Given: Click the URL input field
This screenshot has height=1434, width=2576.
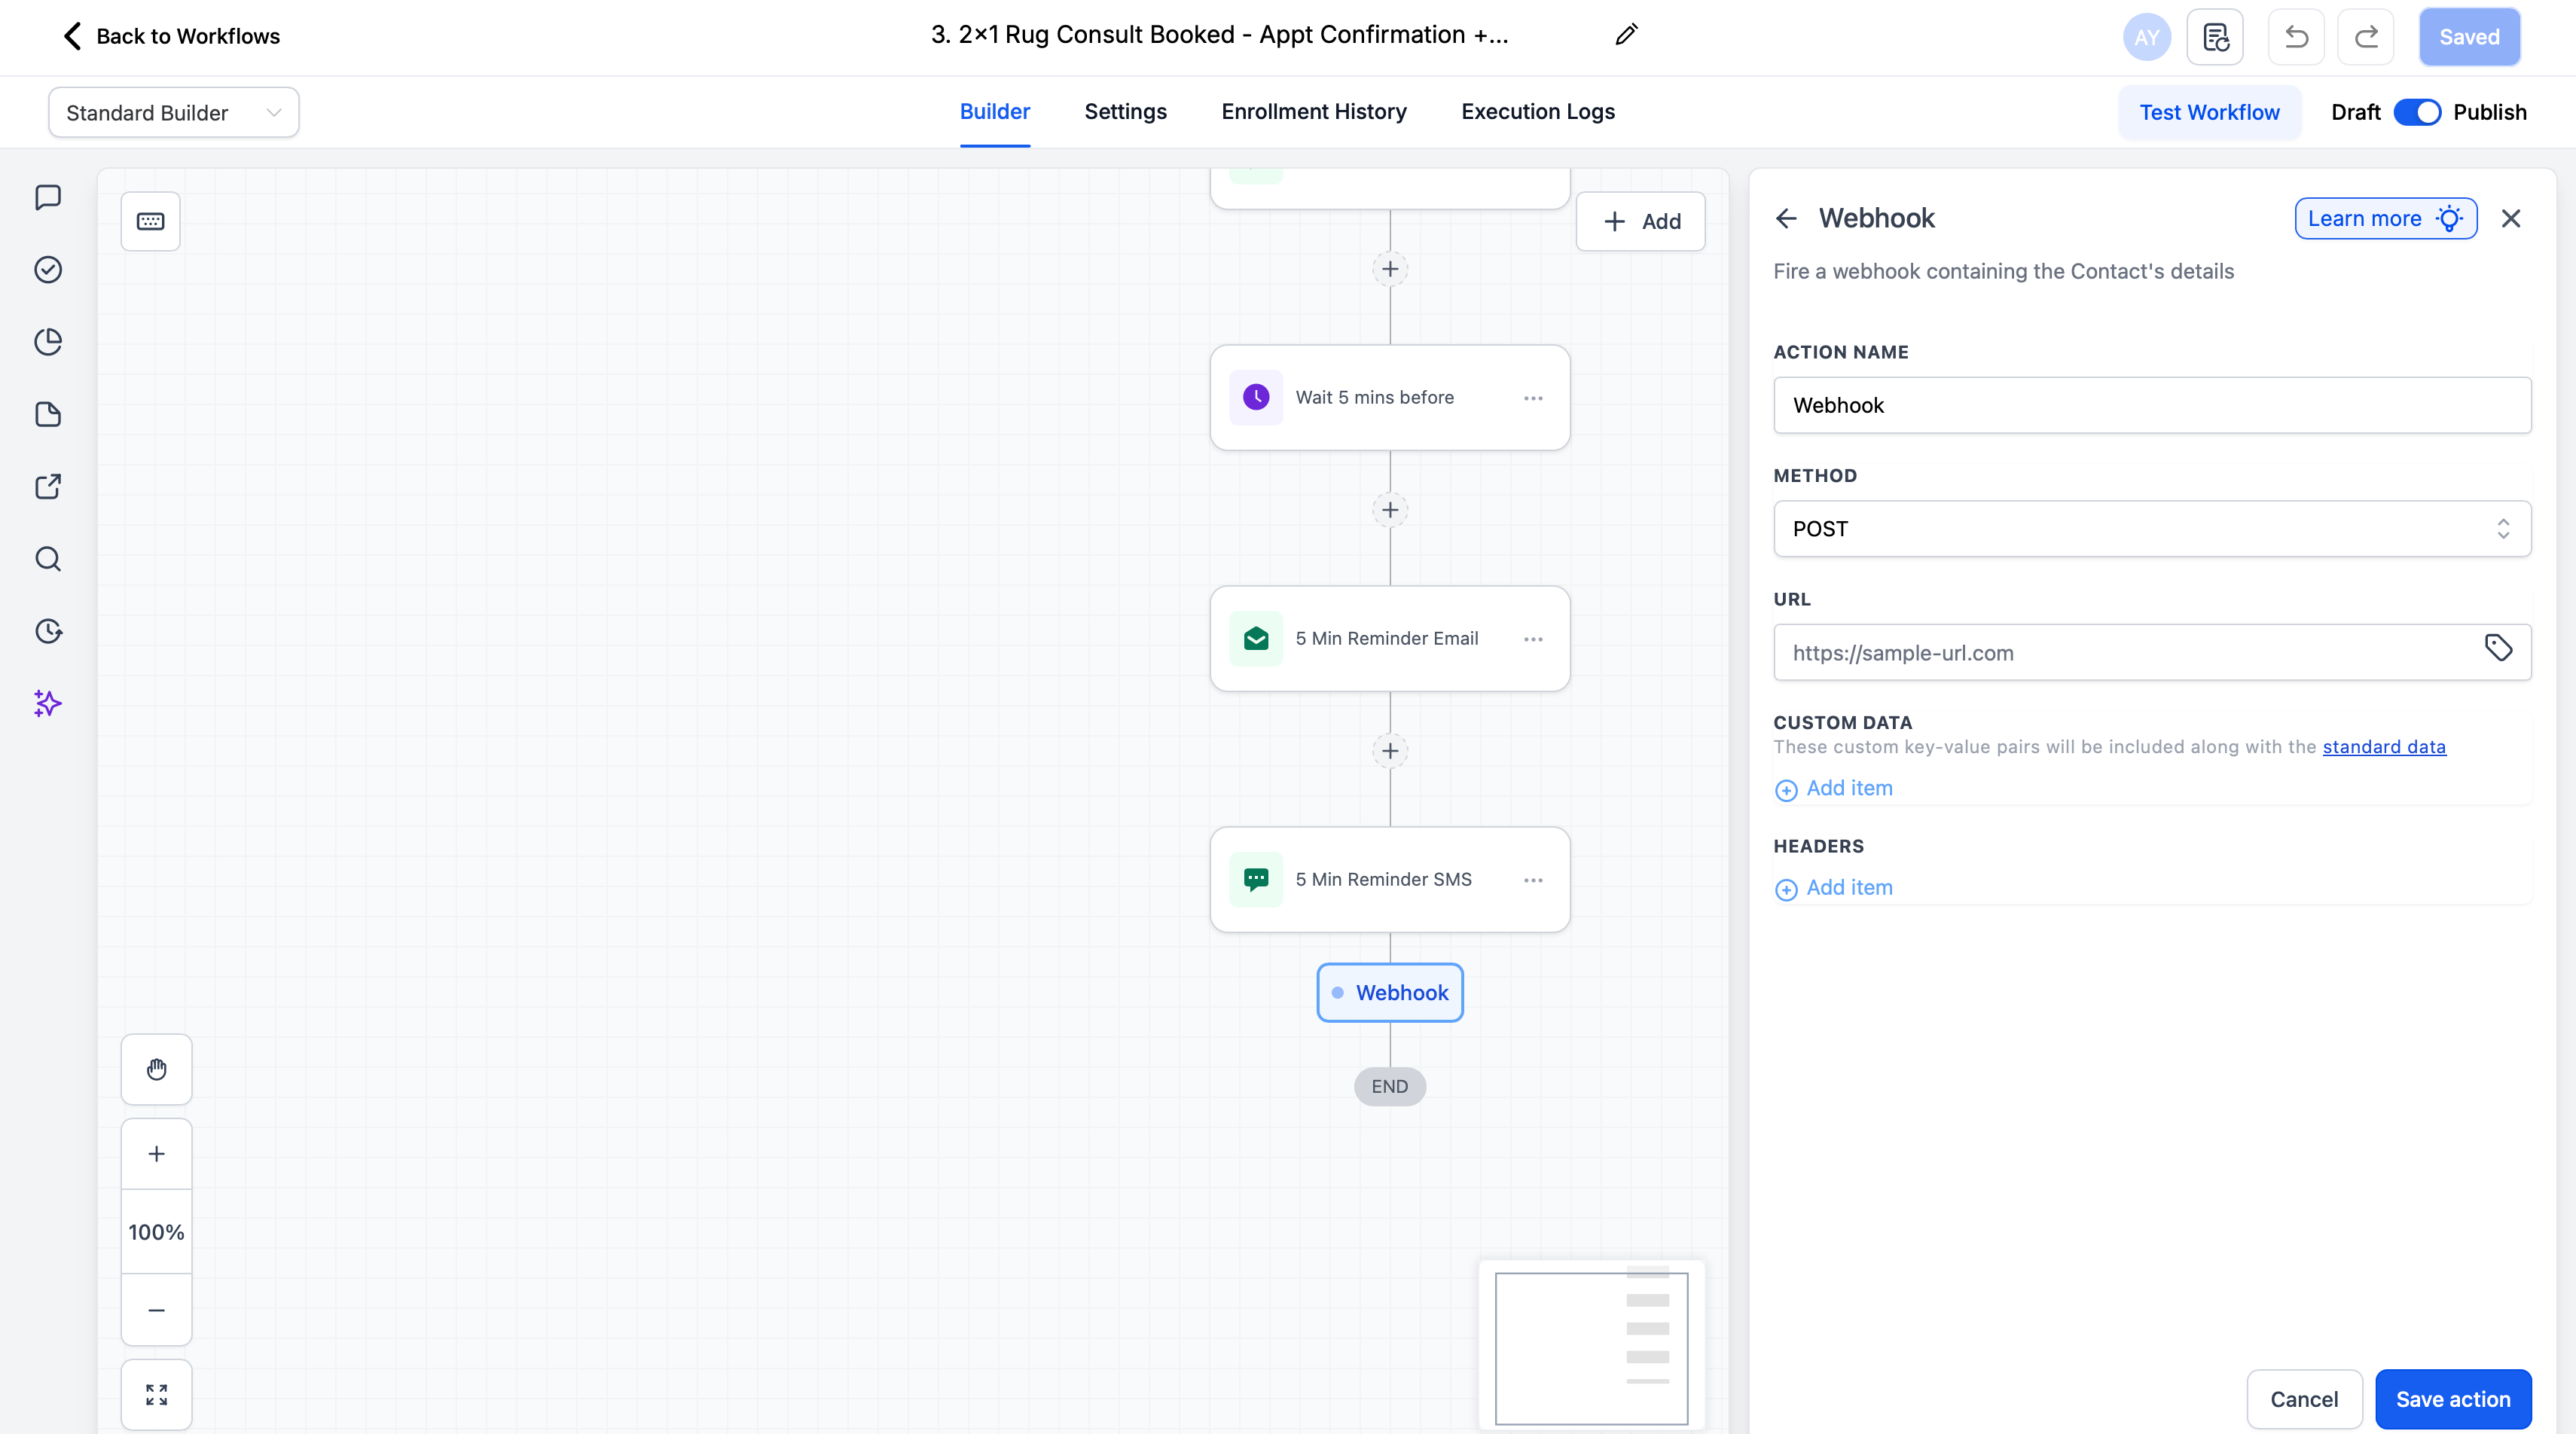Looking at the screenshot, I should [2120, 653].
